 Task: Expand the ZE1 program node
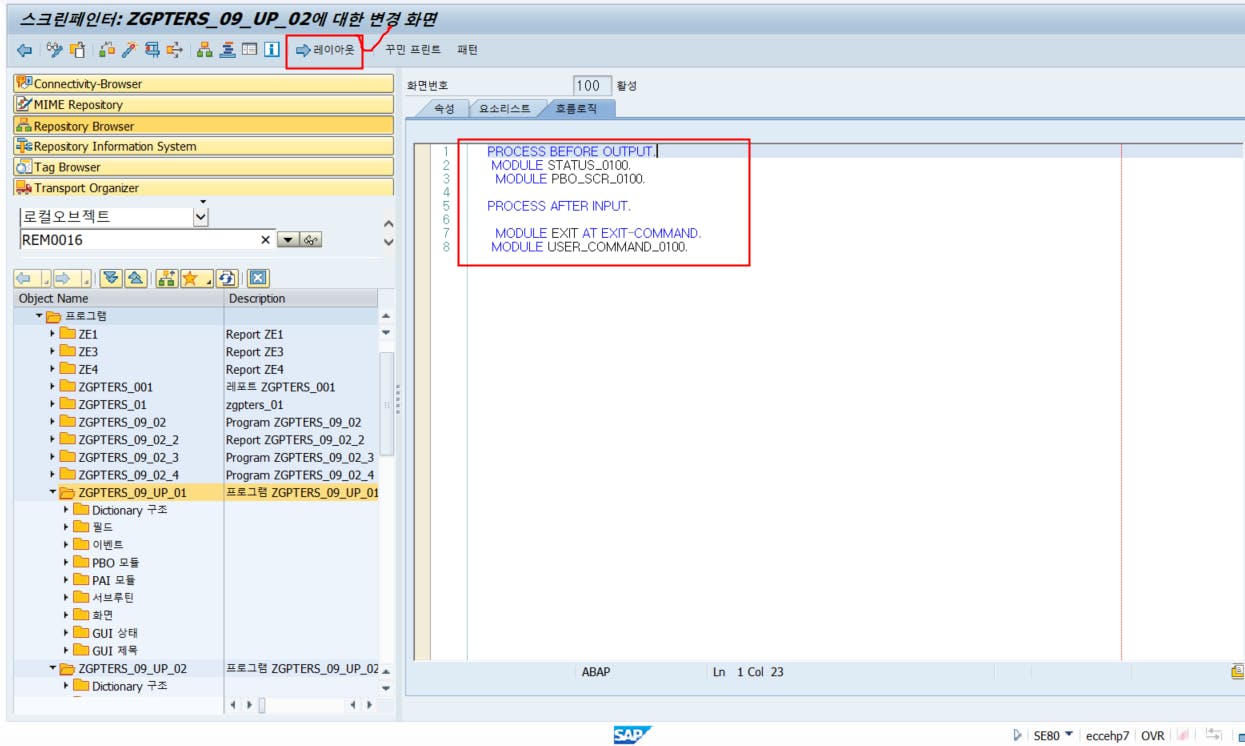tap(53, 334)
